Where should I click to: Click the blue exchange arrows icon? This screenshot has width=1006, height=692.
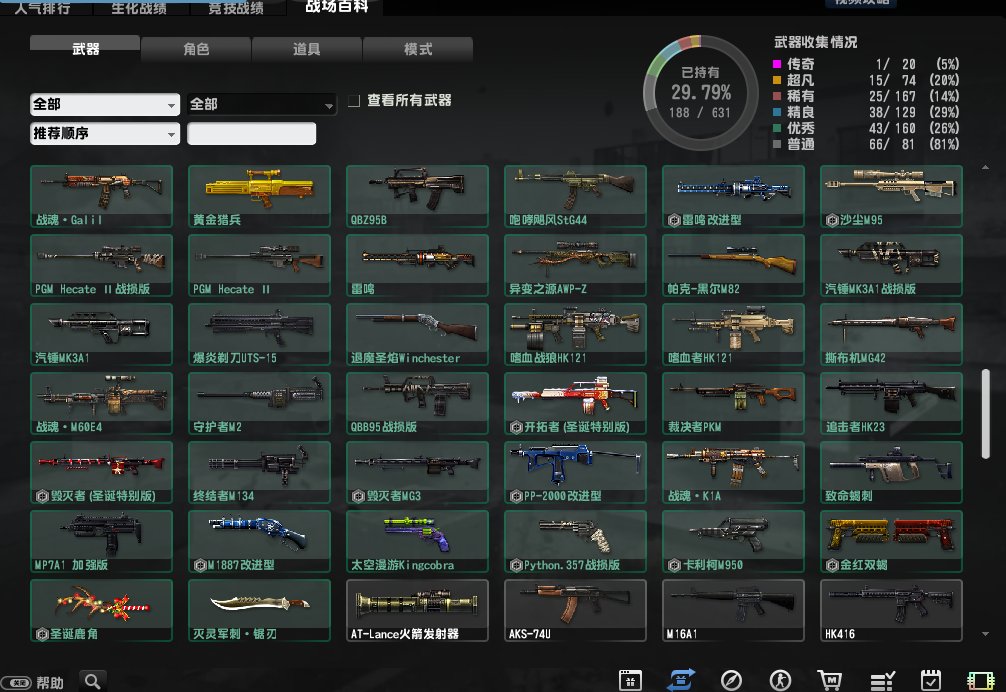point(682,678)
